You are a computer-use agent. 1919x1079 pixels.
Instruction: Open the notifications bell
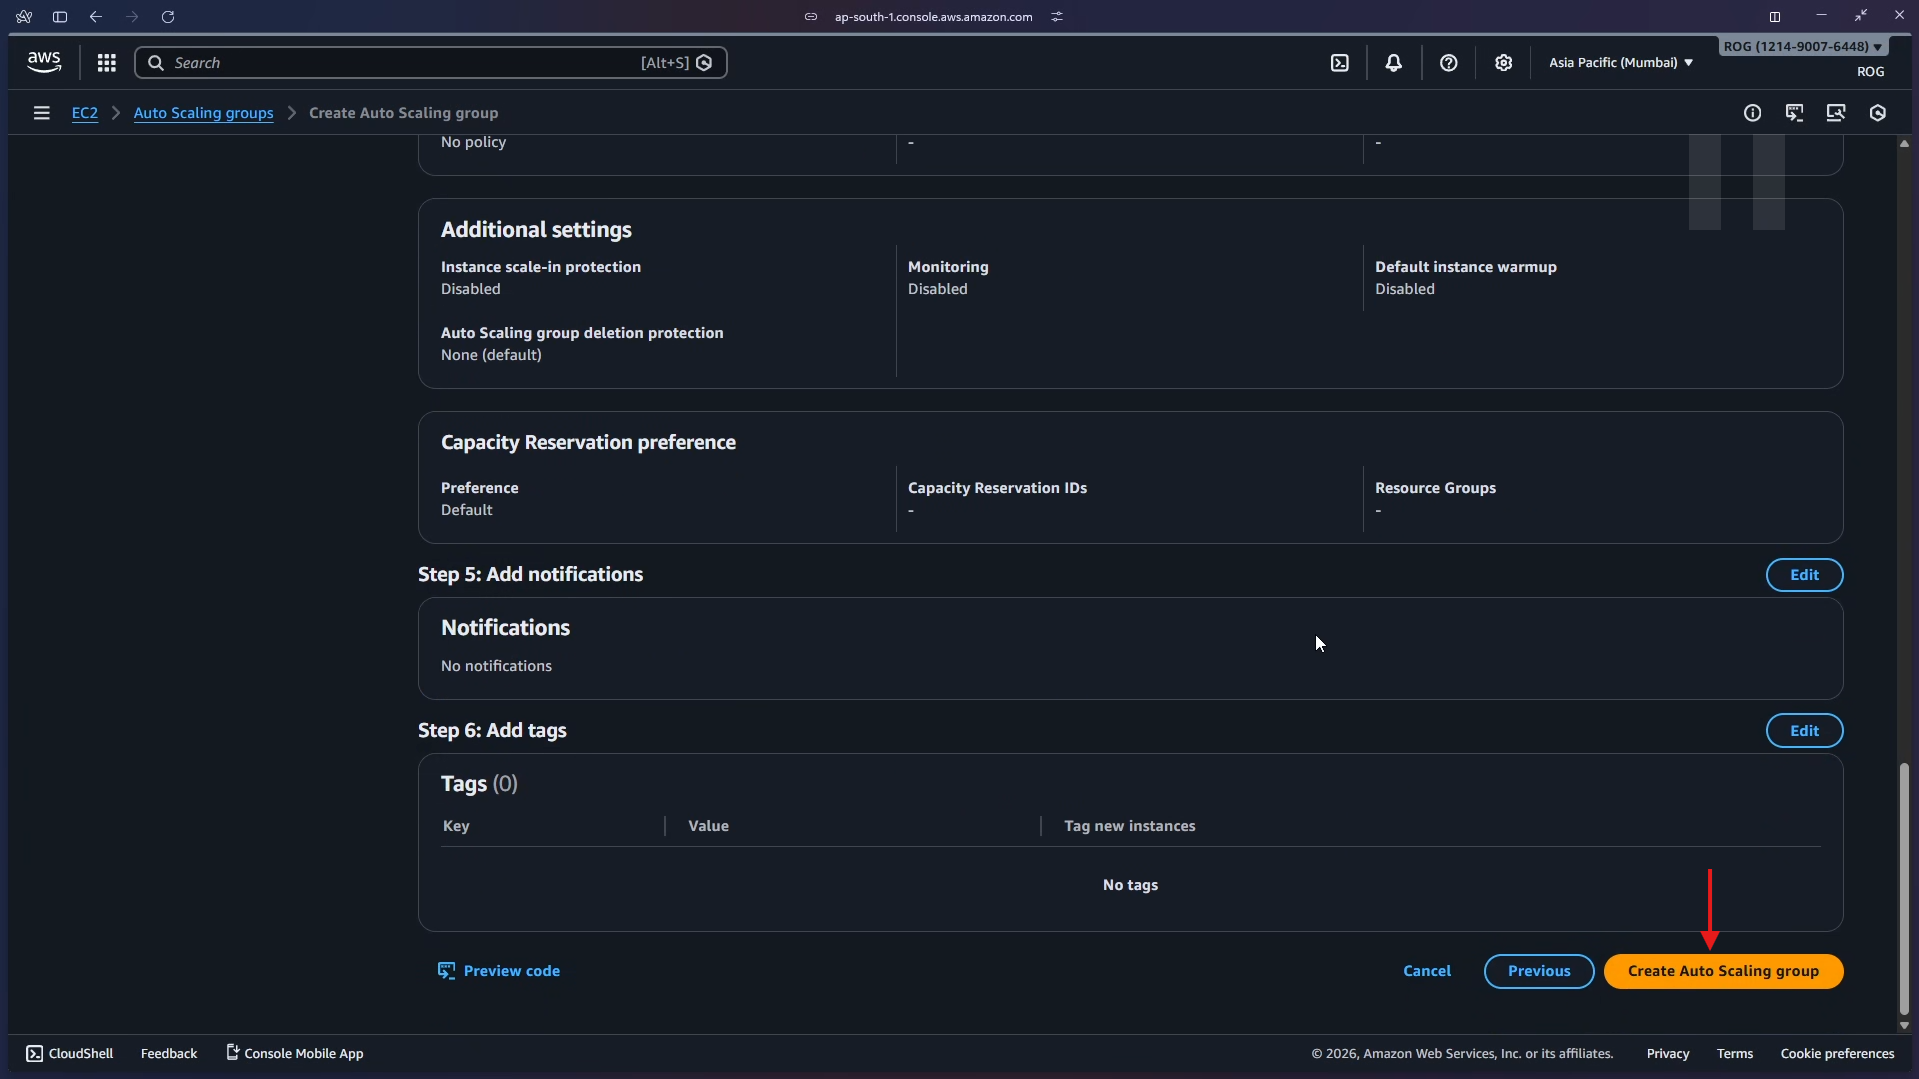pos(1394,62)
